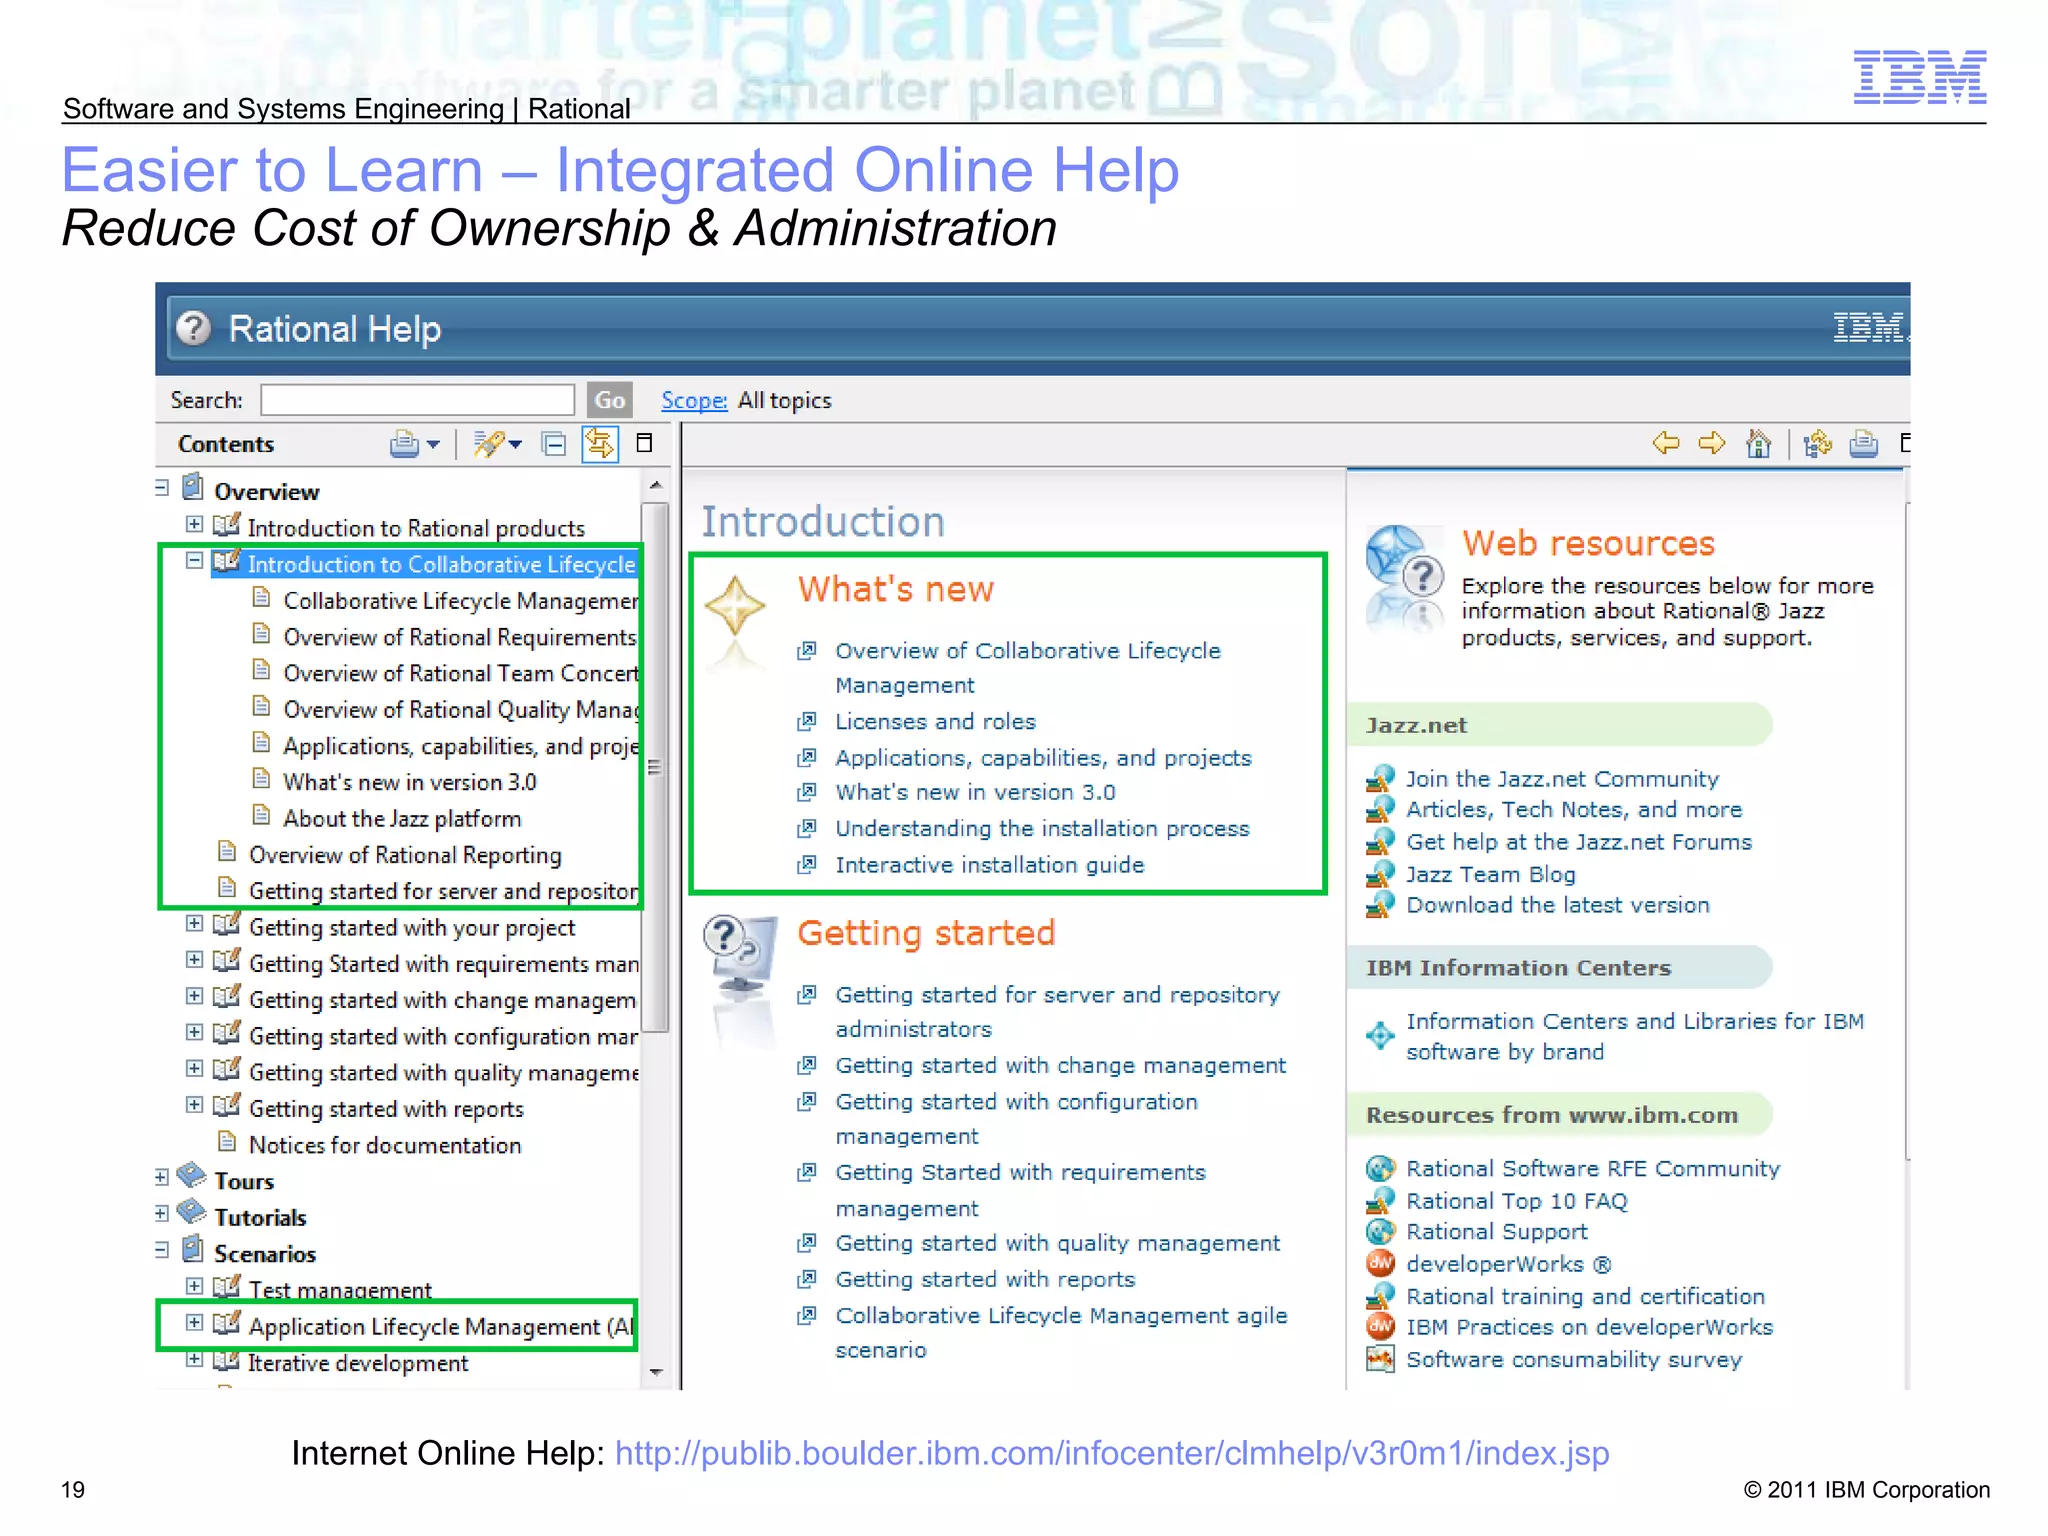
Task: Click the Articles, Tech Notes, and more icon
Action: [x=1380, y=808]
